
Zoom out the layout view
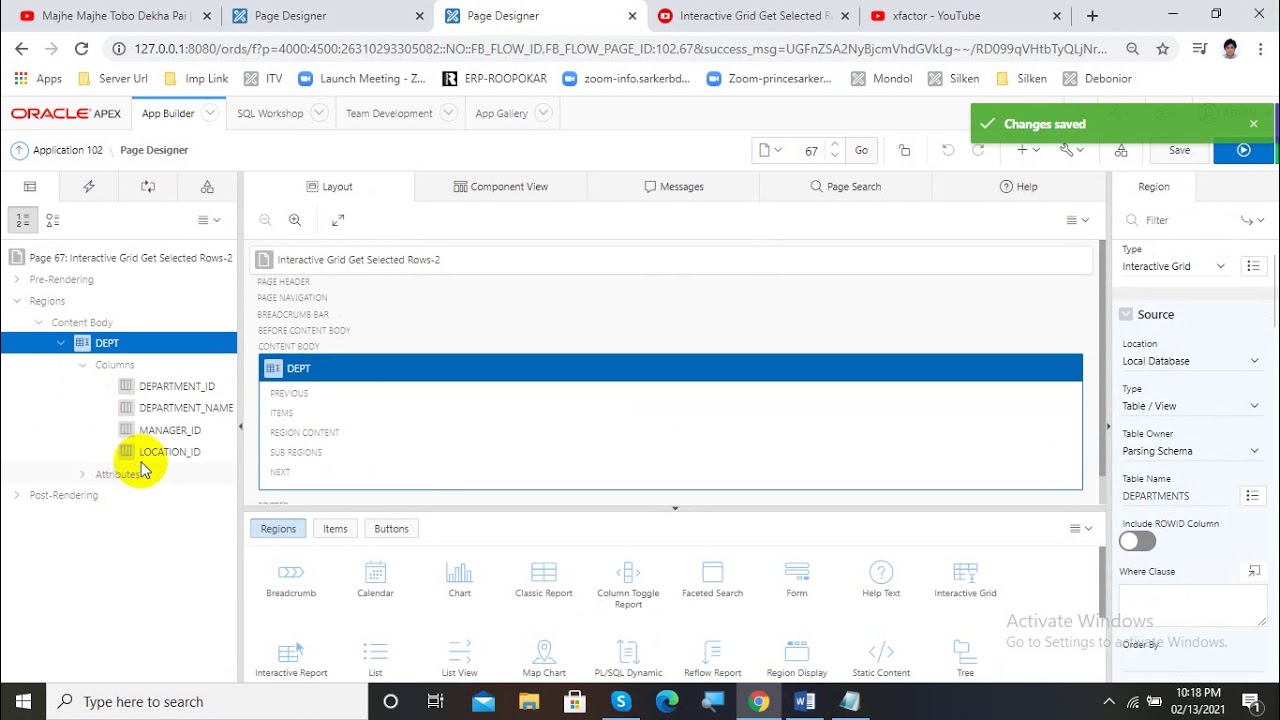point(265,220)
